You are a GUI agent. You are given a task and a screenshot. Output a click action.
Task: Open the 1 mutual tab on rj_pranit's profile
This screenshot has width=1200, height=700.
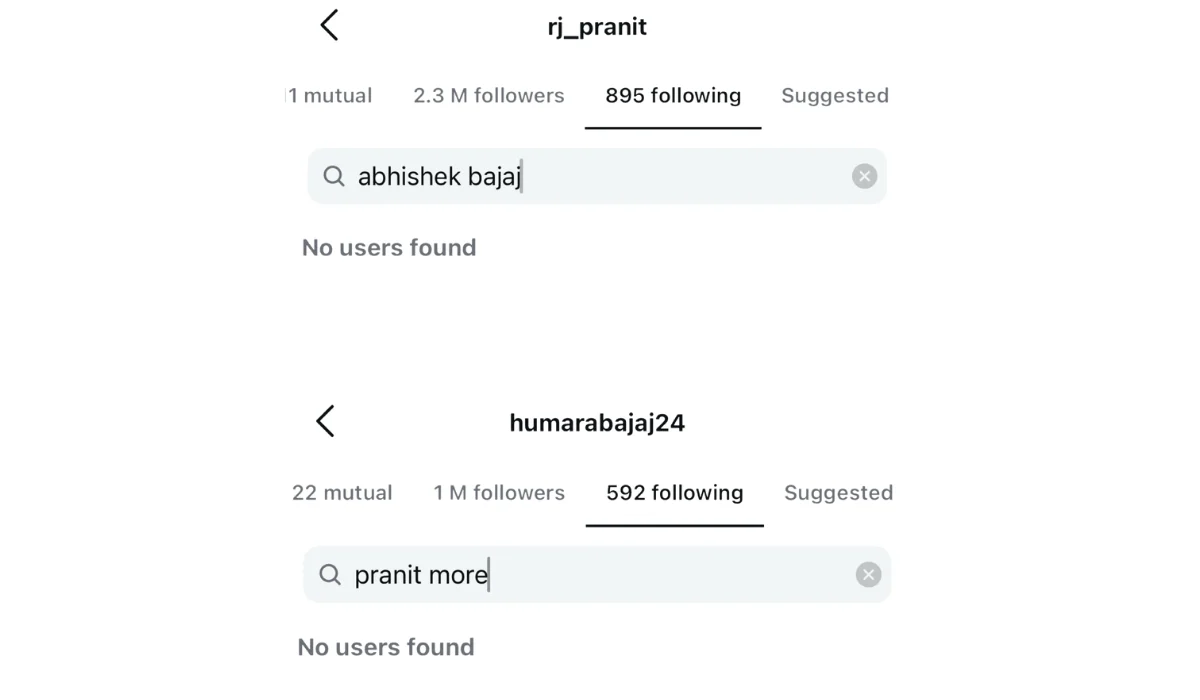(x=331, y=95)
